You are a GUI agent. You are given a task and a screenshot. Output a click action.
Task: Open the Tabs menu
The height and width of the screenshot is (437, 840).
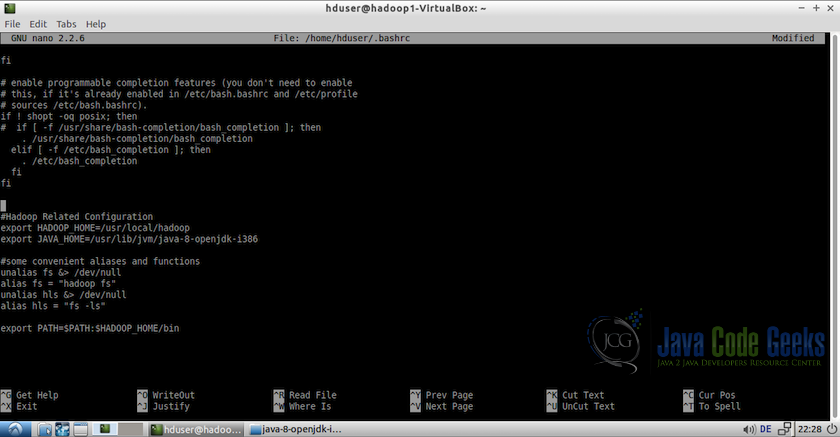(66, 24)
